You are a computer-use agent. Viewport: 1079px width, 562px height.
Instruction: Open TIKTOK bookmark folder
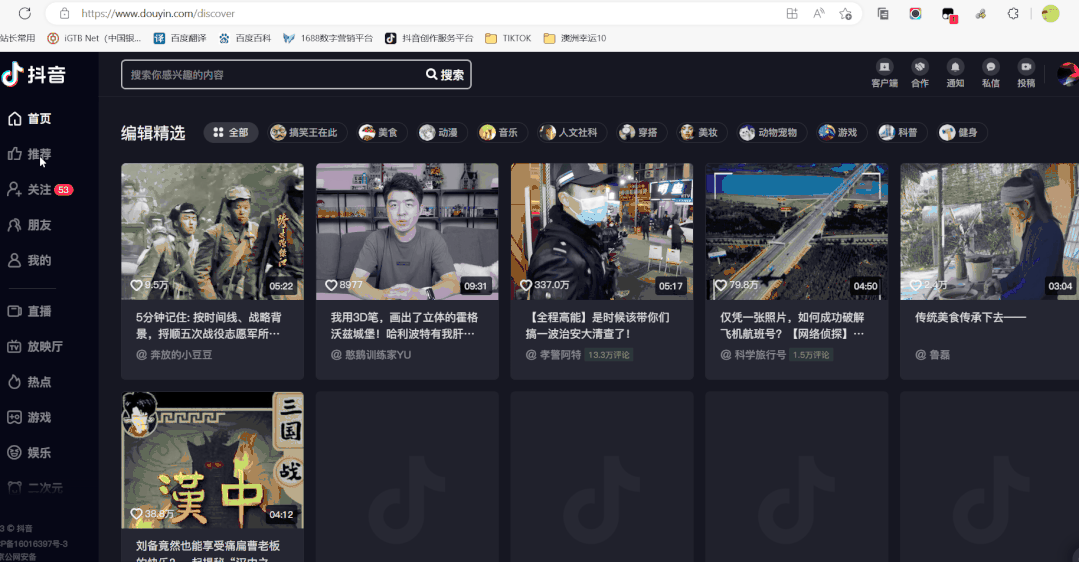[509, 39]
